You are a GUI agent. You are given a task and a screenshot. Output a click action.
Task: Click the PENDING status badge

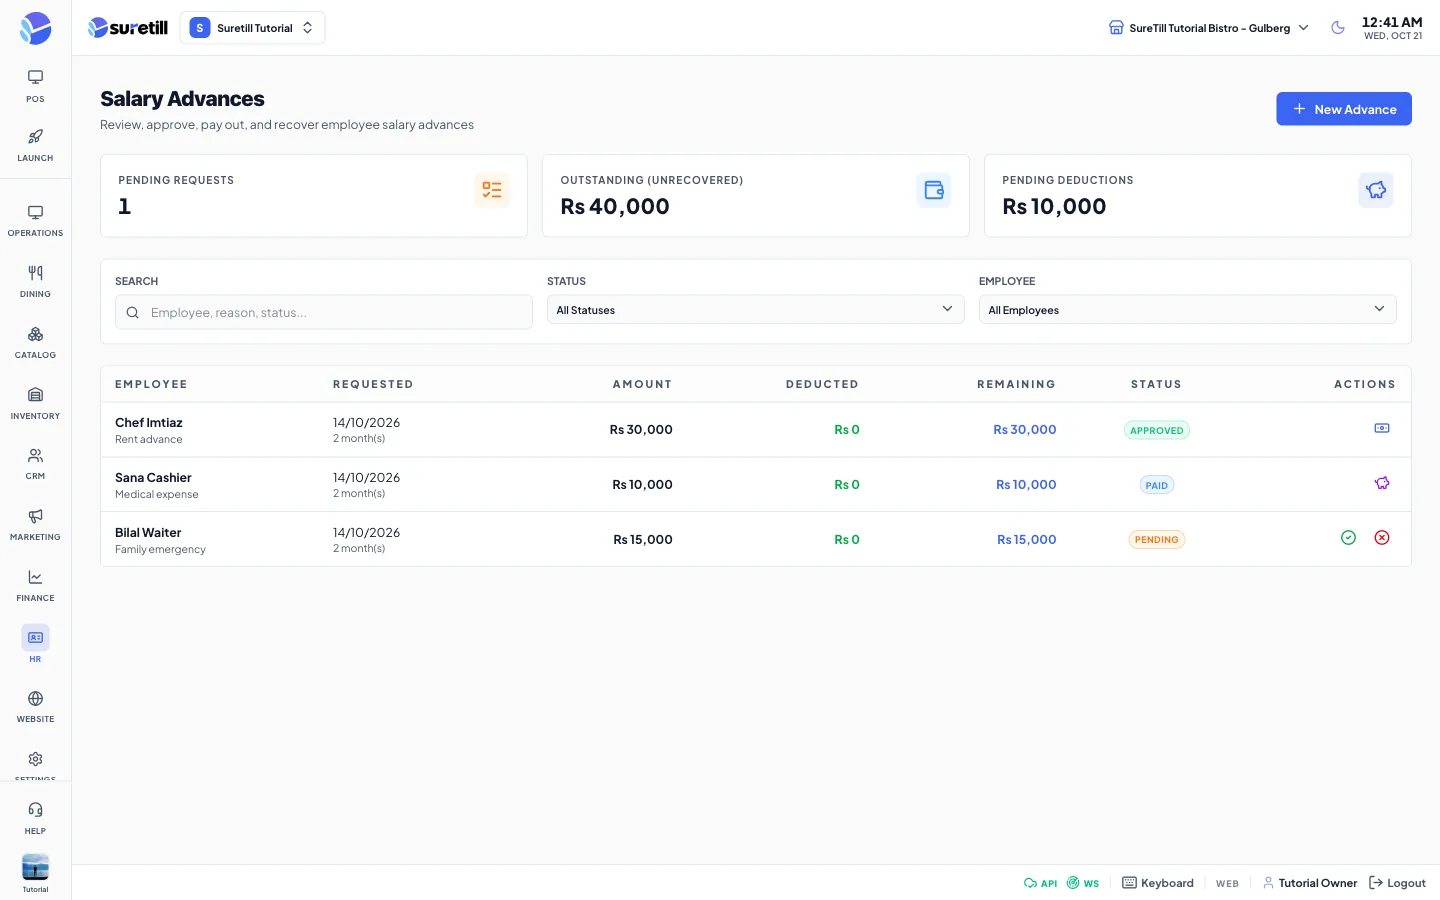1157,540
